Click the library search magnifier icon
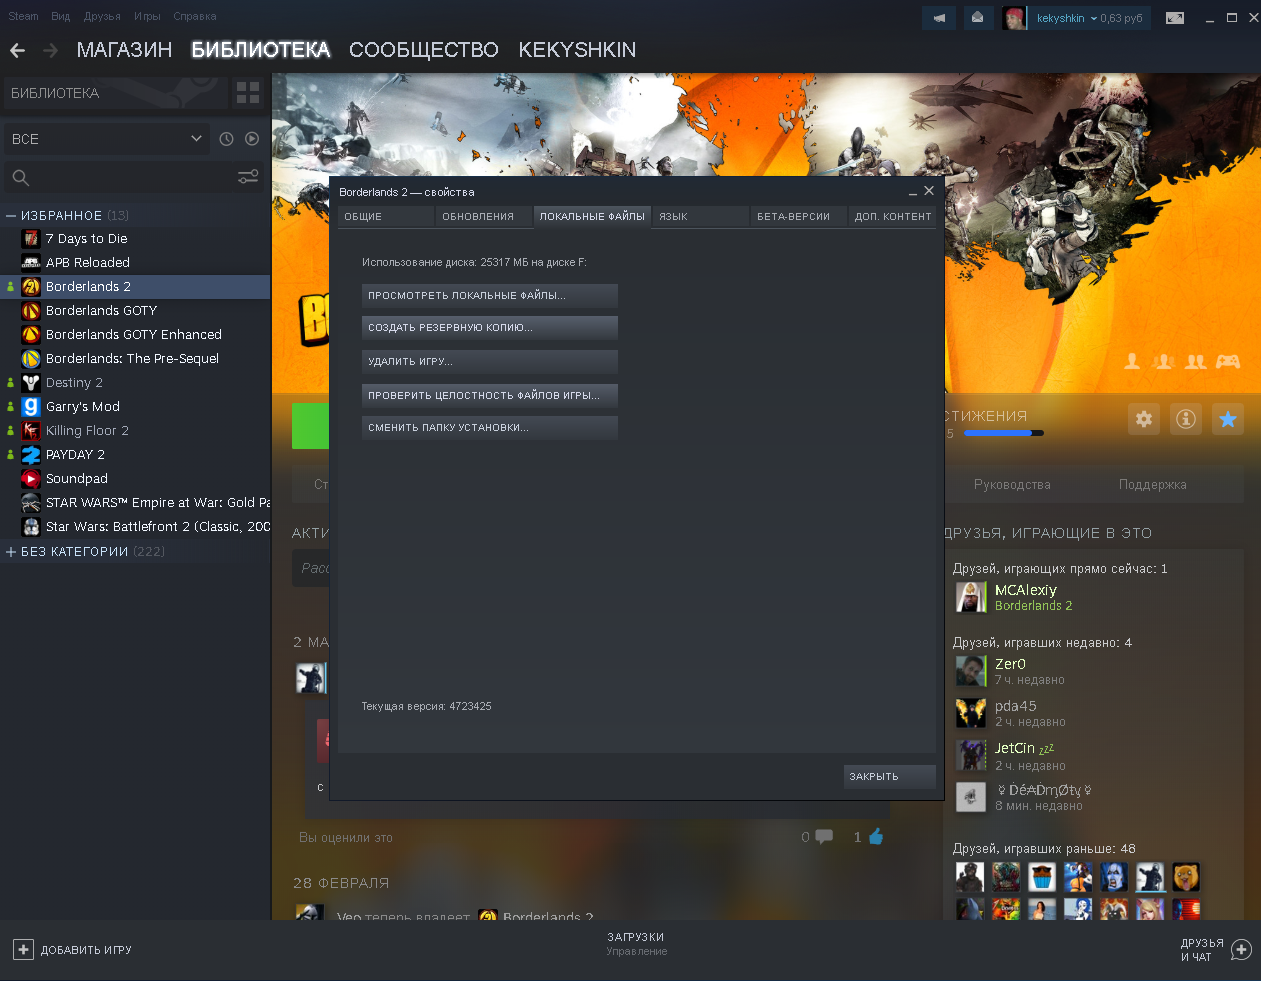The height and width of the screenshot is (981, 1261). coord(20,178)
